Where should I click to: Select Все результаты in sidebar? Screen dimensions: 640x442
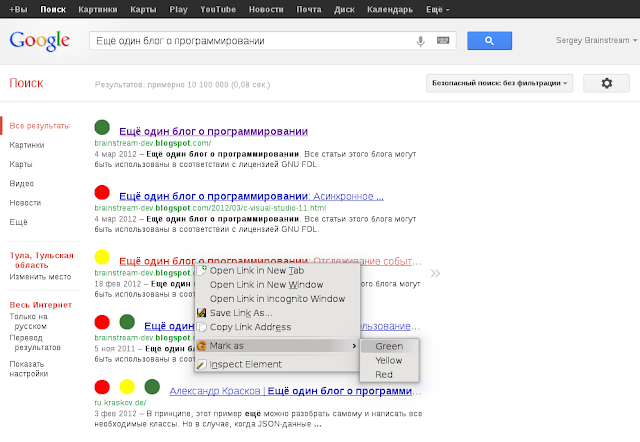tap(40, 126)
